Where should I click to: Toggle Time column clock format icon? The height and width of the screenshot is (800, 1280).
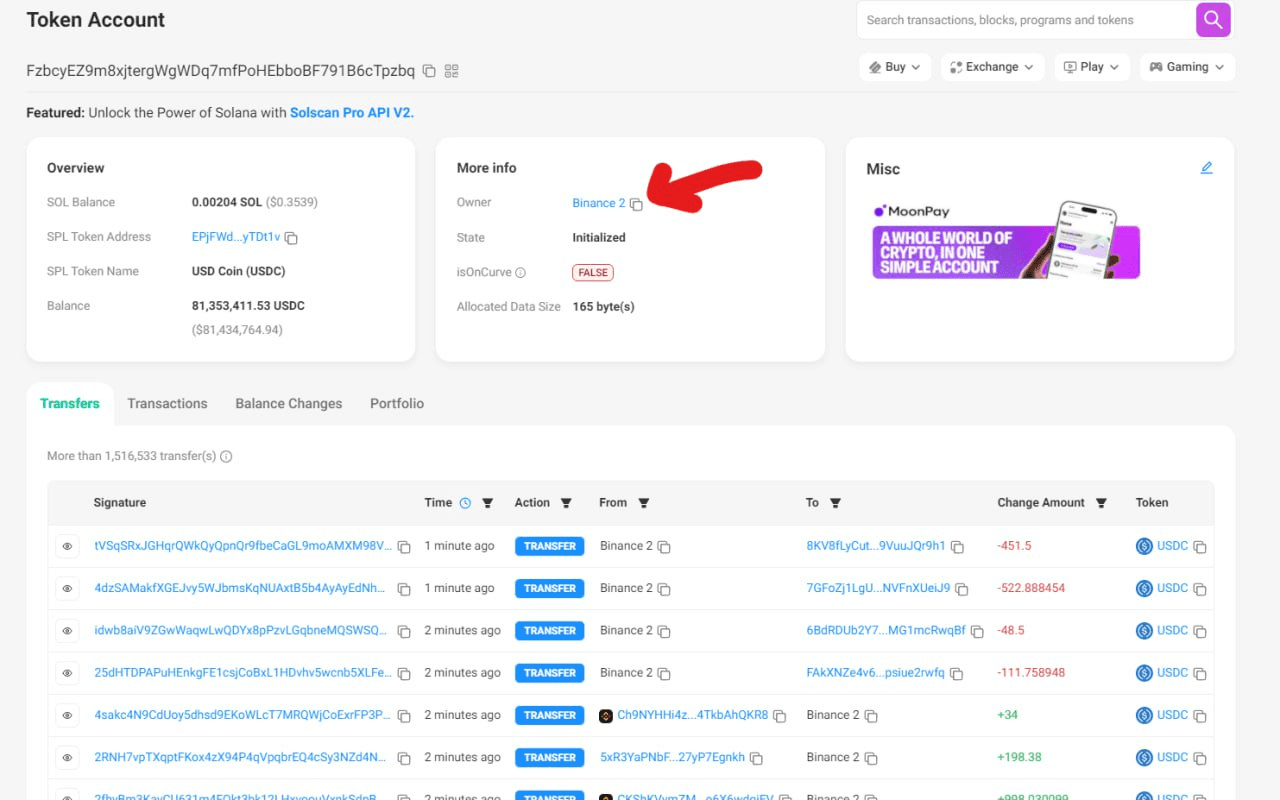point(465,503)
